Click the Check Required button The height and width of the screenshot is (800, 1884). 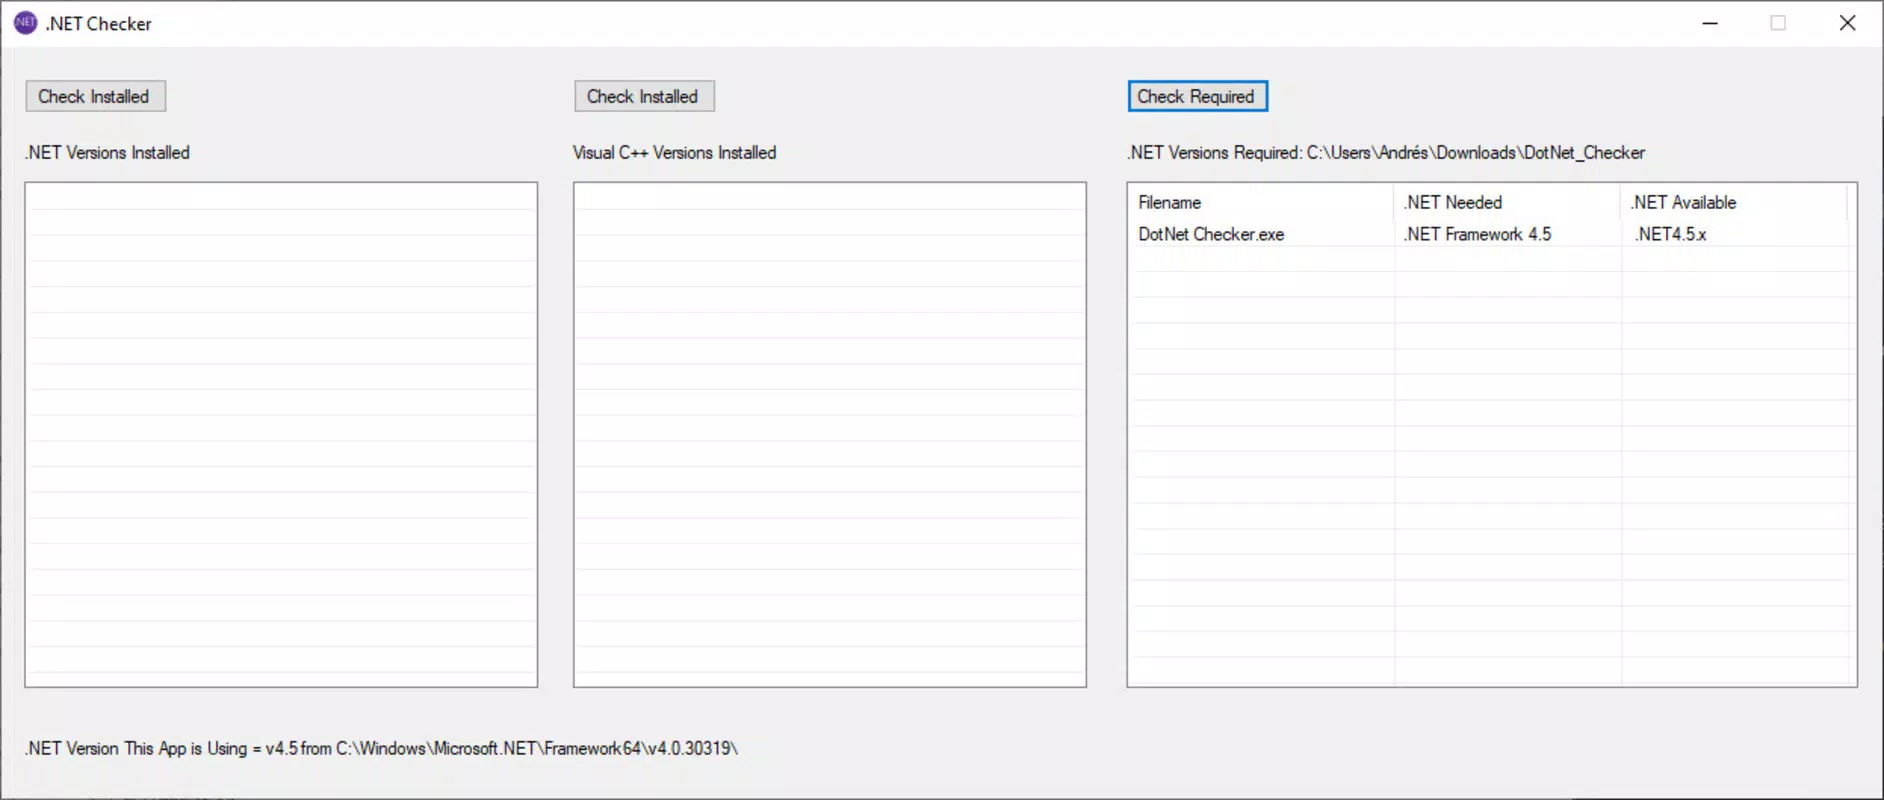[1197, 96]
